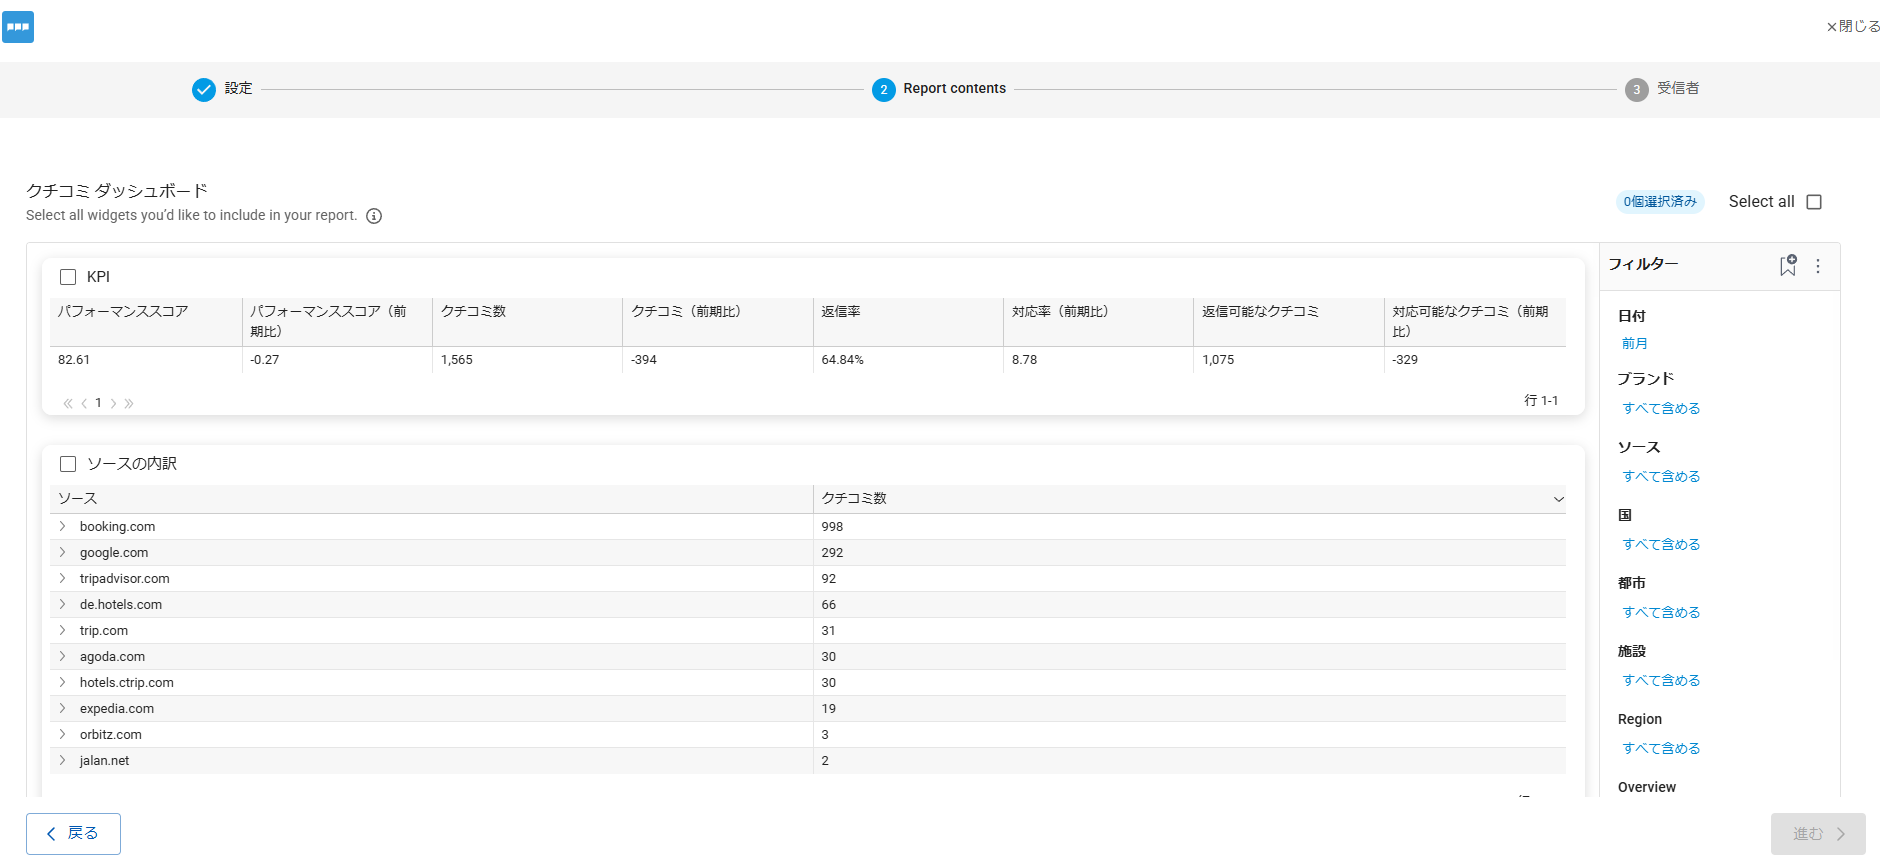1880x865 pixels.
Task: Click the 戻る back button
Action: 73,834
